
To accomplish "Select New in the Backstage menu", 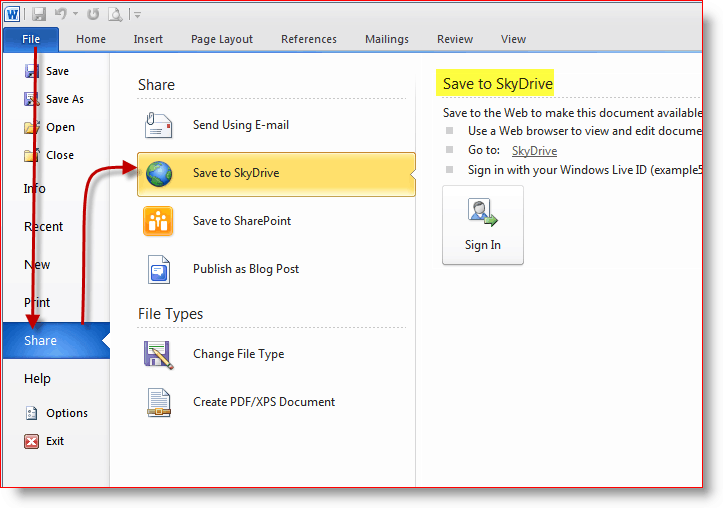I will (37, 265).
